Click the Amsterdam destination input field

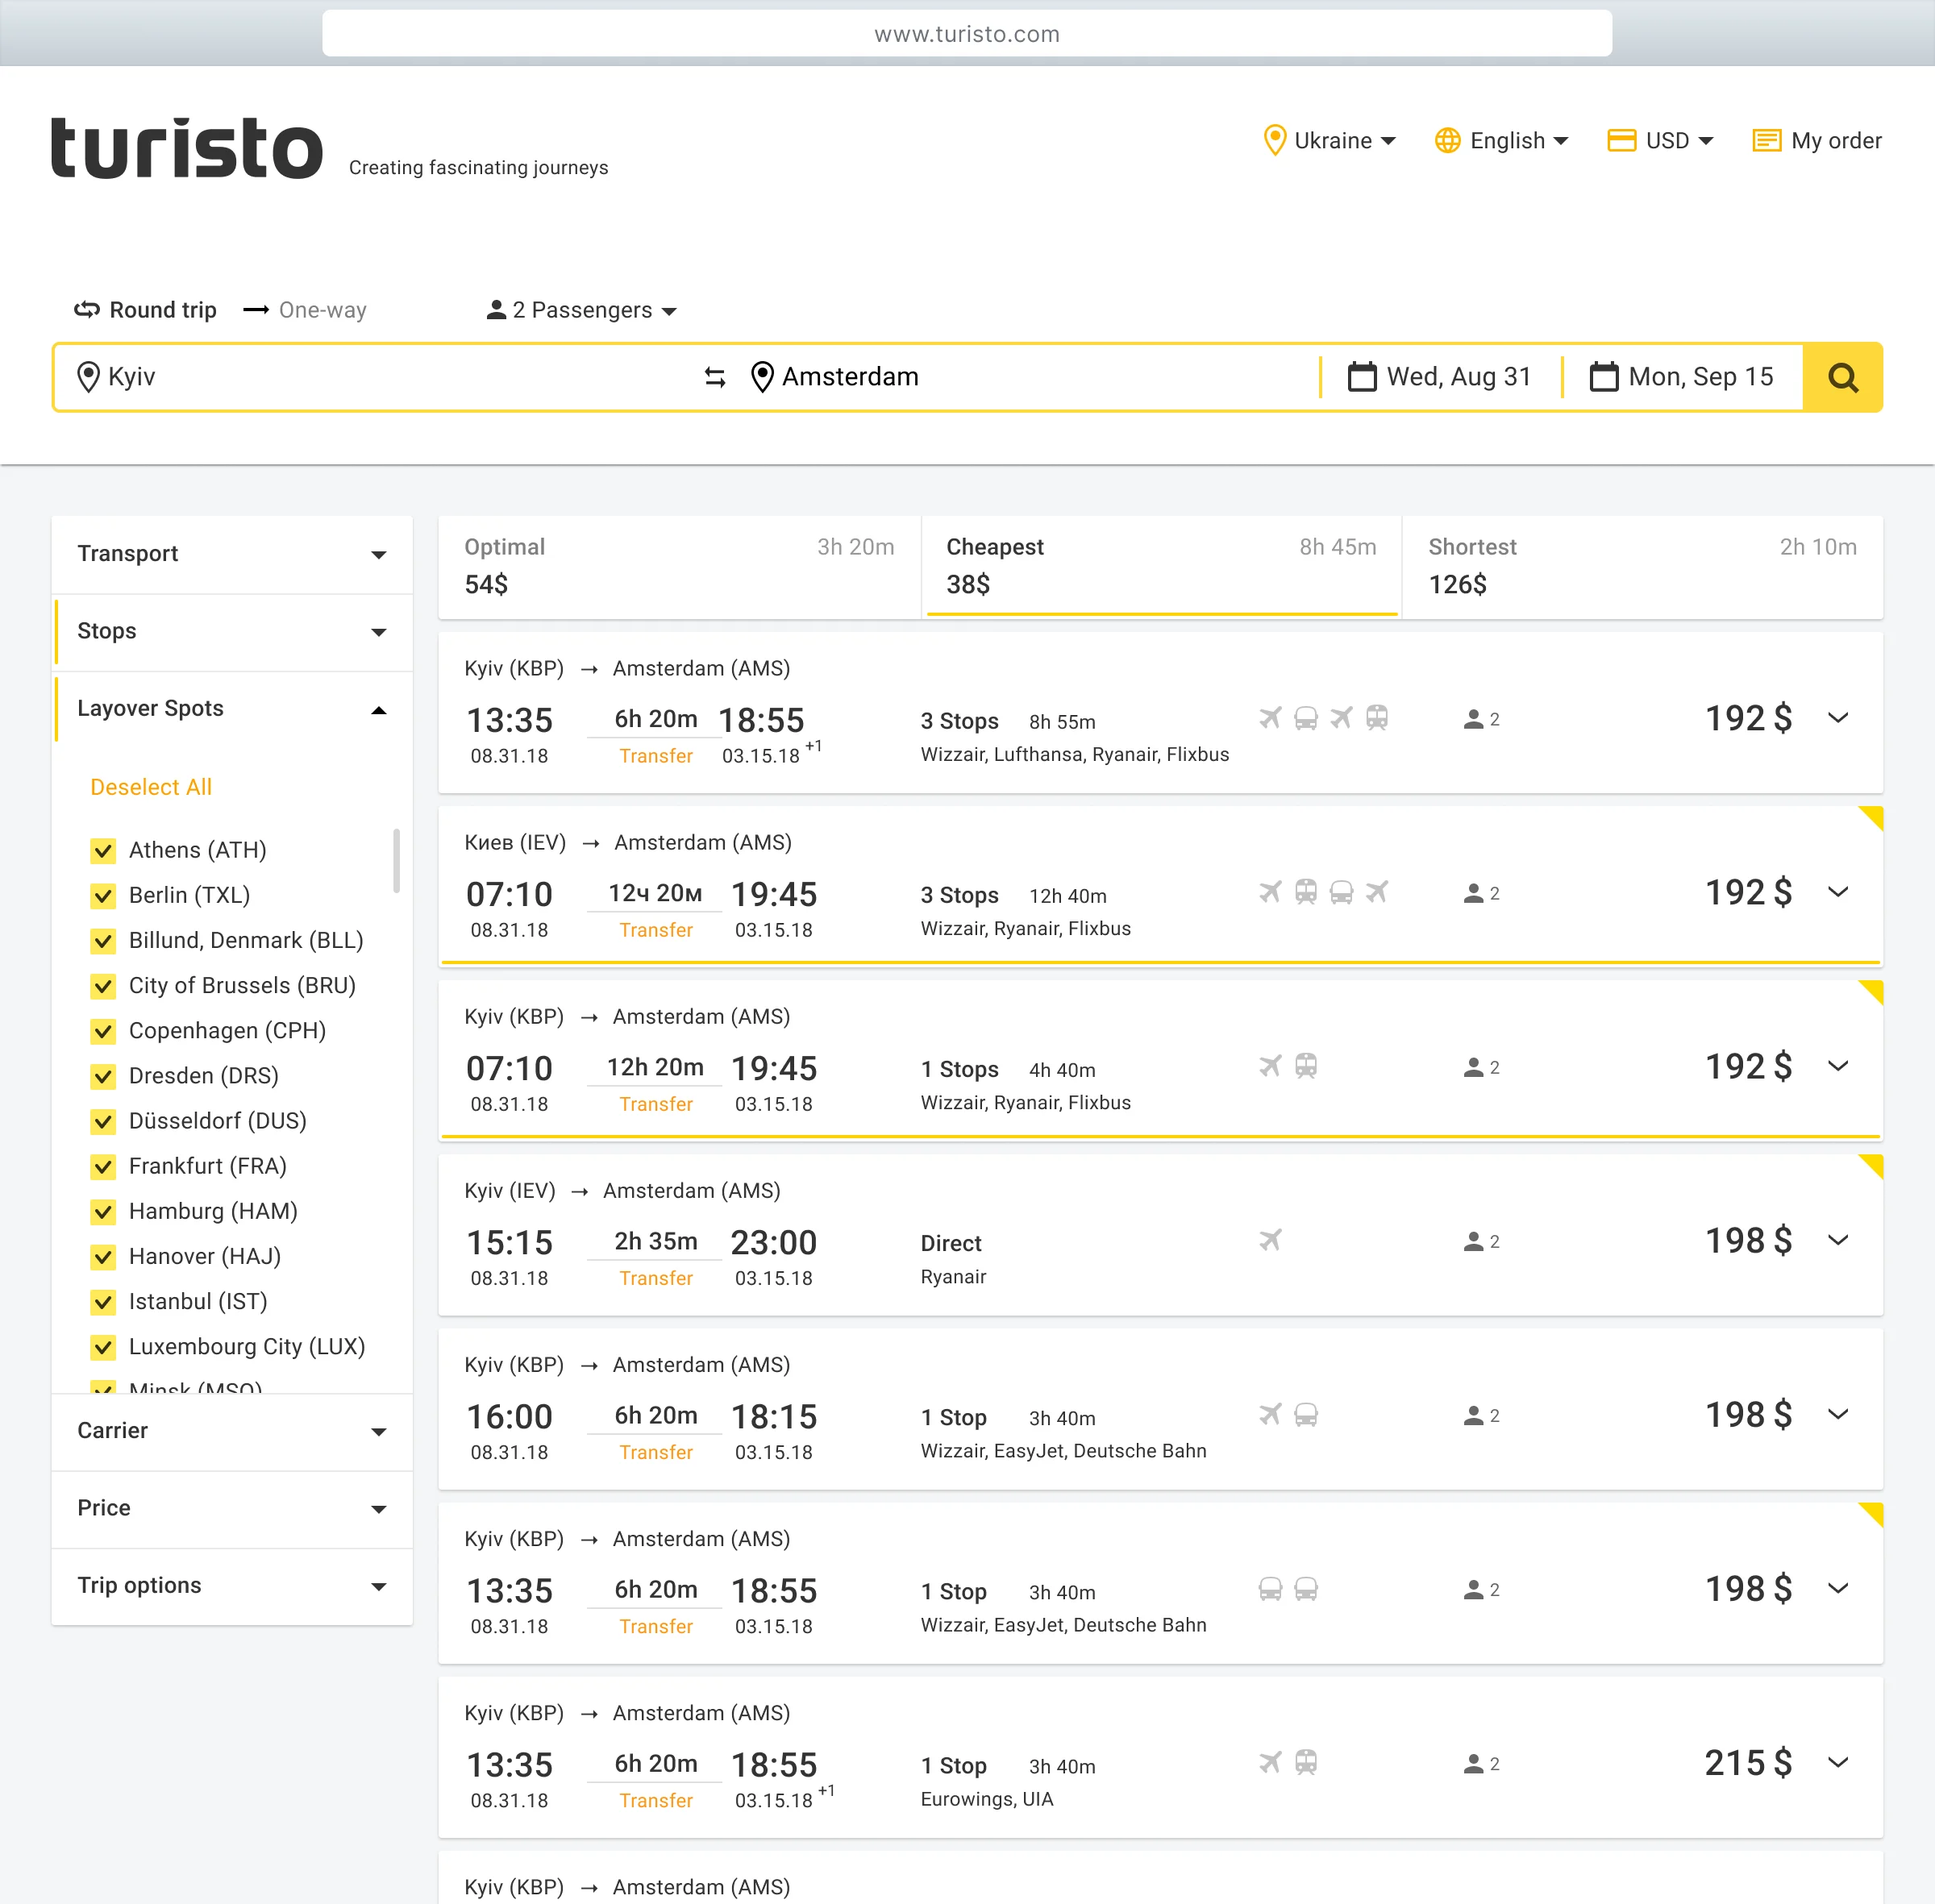click(x=1025, y=377)
